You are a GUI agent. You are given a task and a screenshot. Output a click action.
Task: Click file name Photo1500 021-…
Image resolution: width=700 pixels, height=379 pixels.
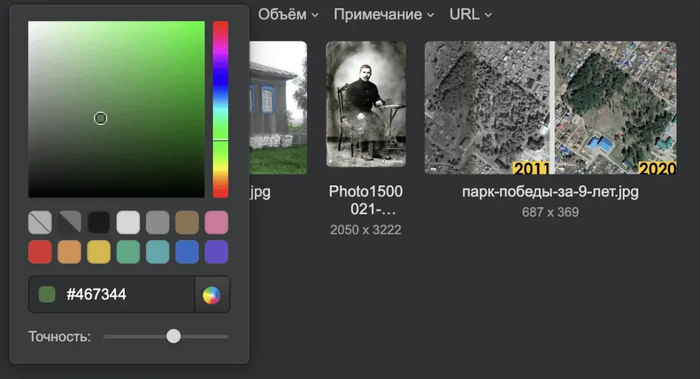(366, 200)
